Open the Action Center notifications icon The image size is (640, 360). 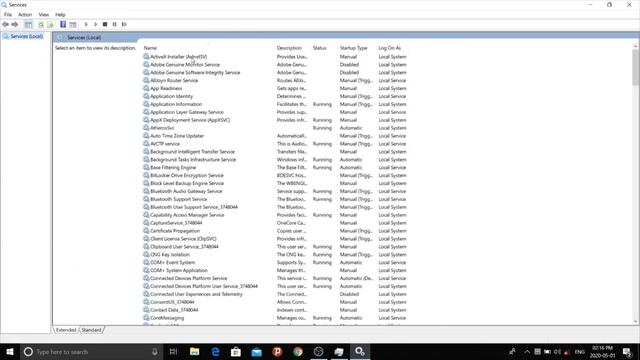coord(627,351)
